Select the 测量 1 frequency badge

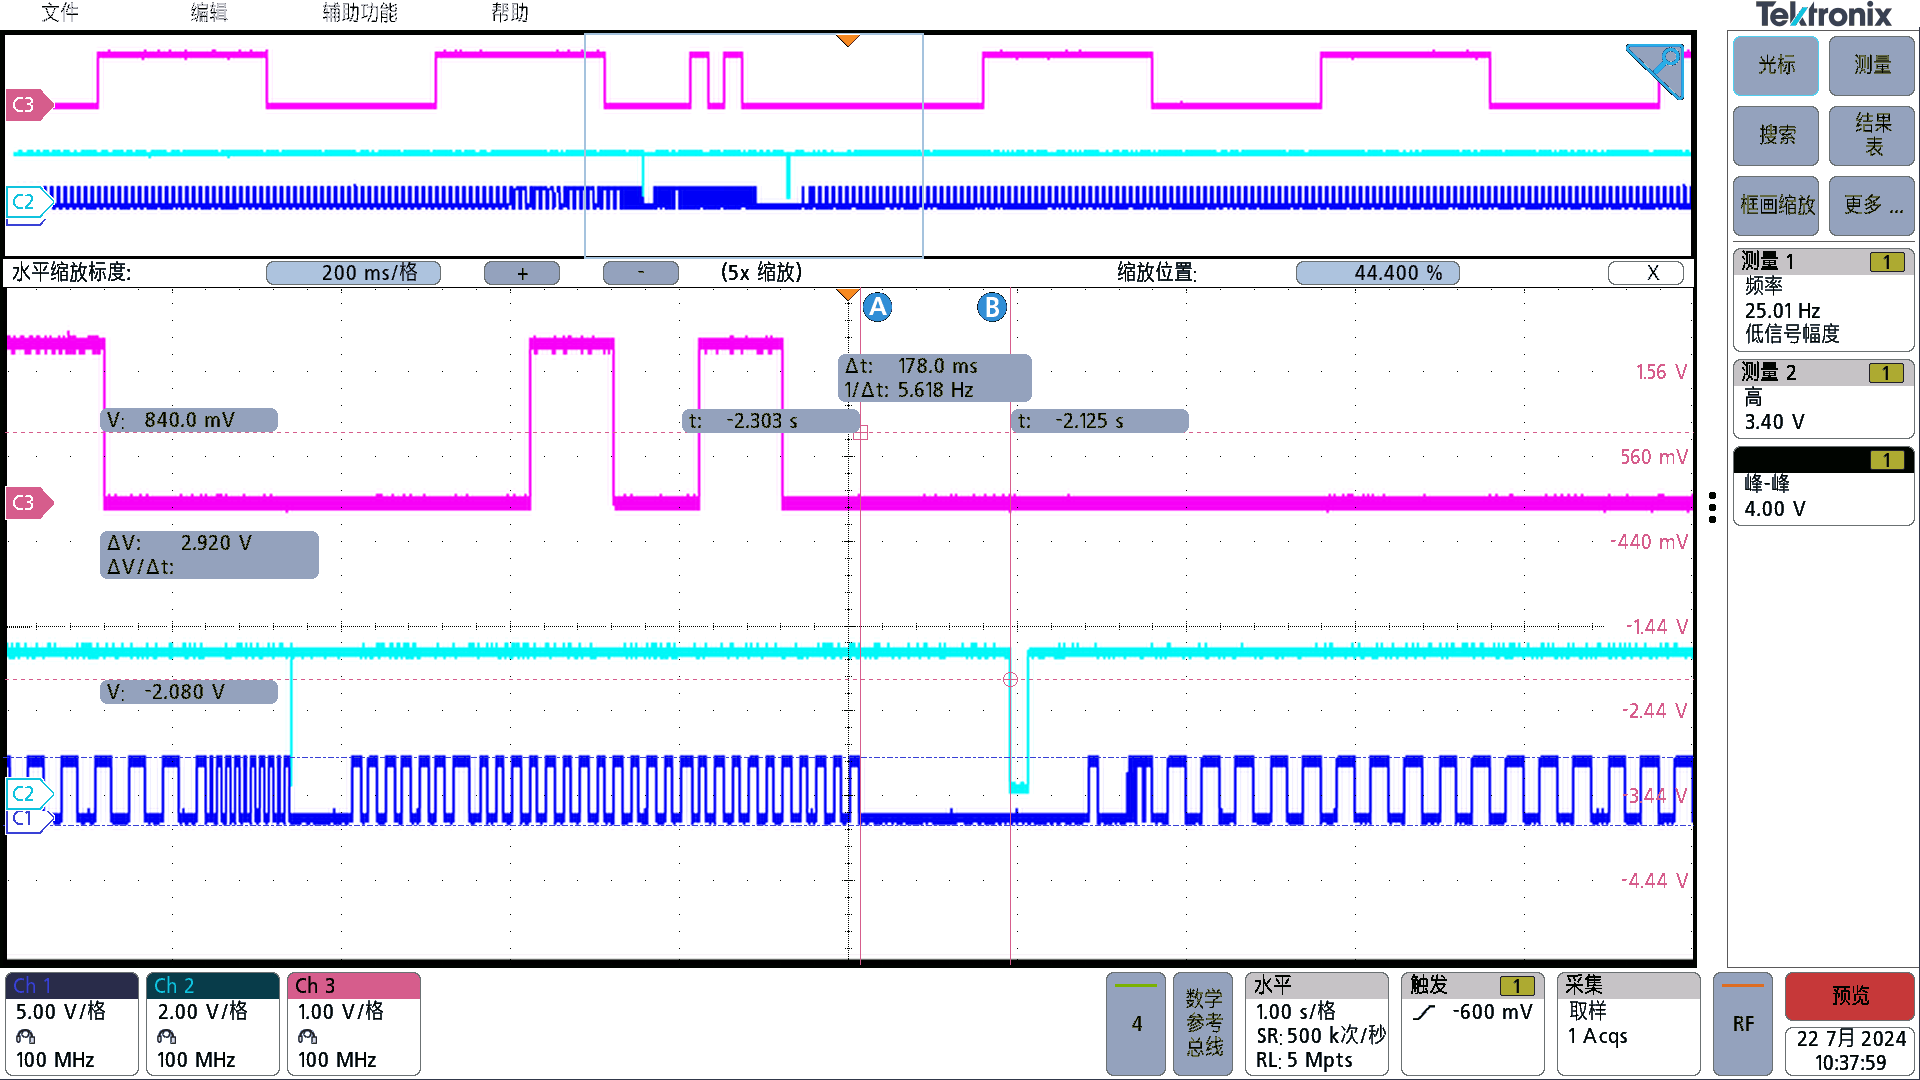(1823, 299)
